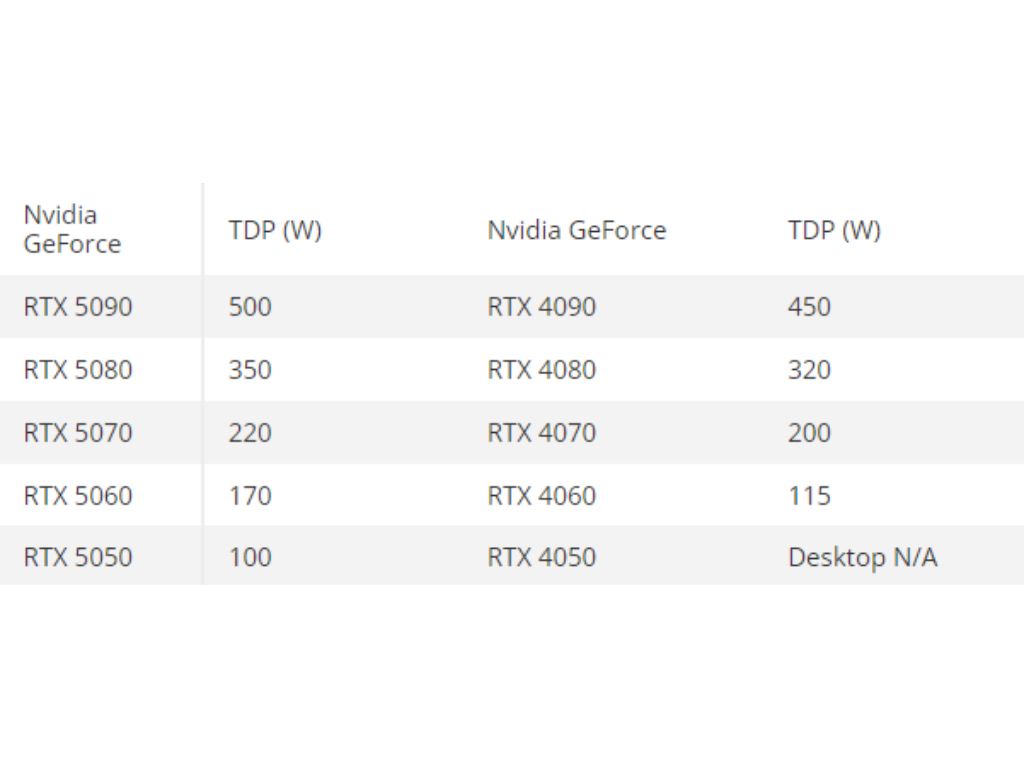Select the 450 TDP value
Viewport: 1024px width, 768px height.
[x=809, y=307]
